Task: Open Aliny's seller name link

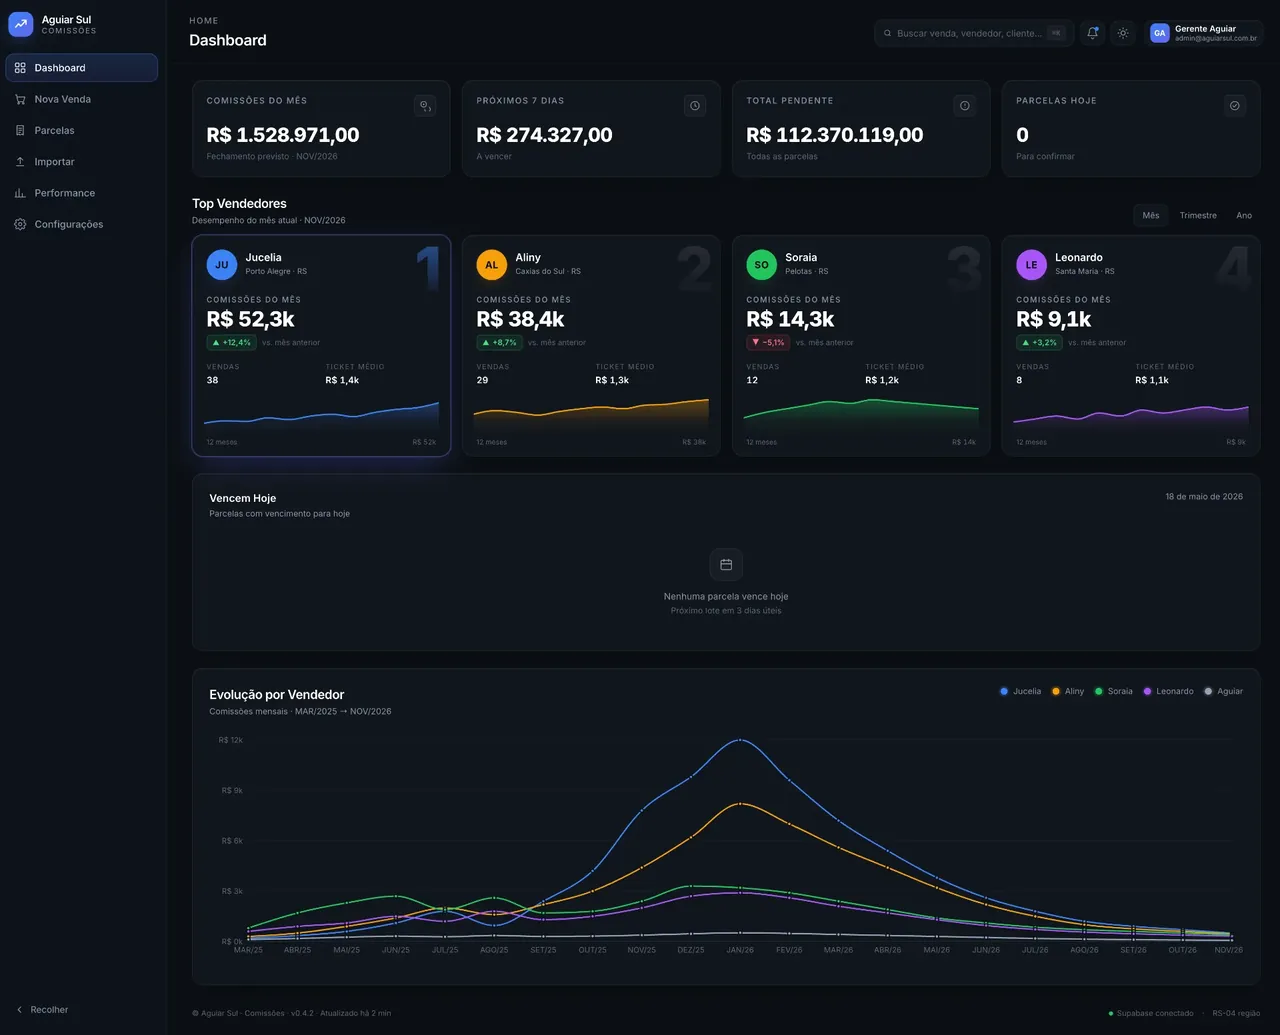Action: (x=528, y=258)
